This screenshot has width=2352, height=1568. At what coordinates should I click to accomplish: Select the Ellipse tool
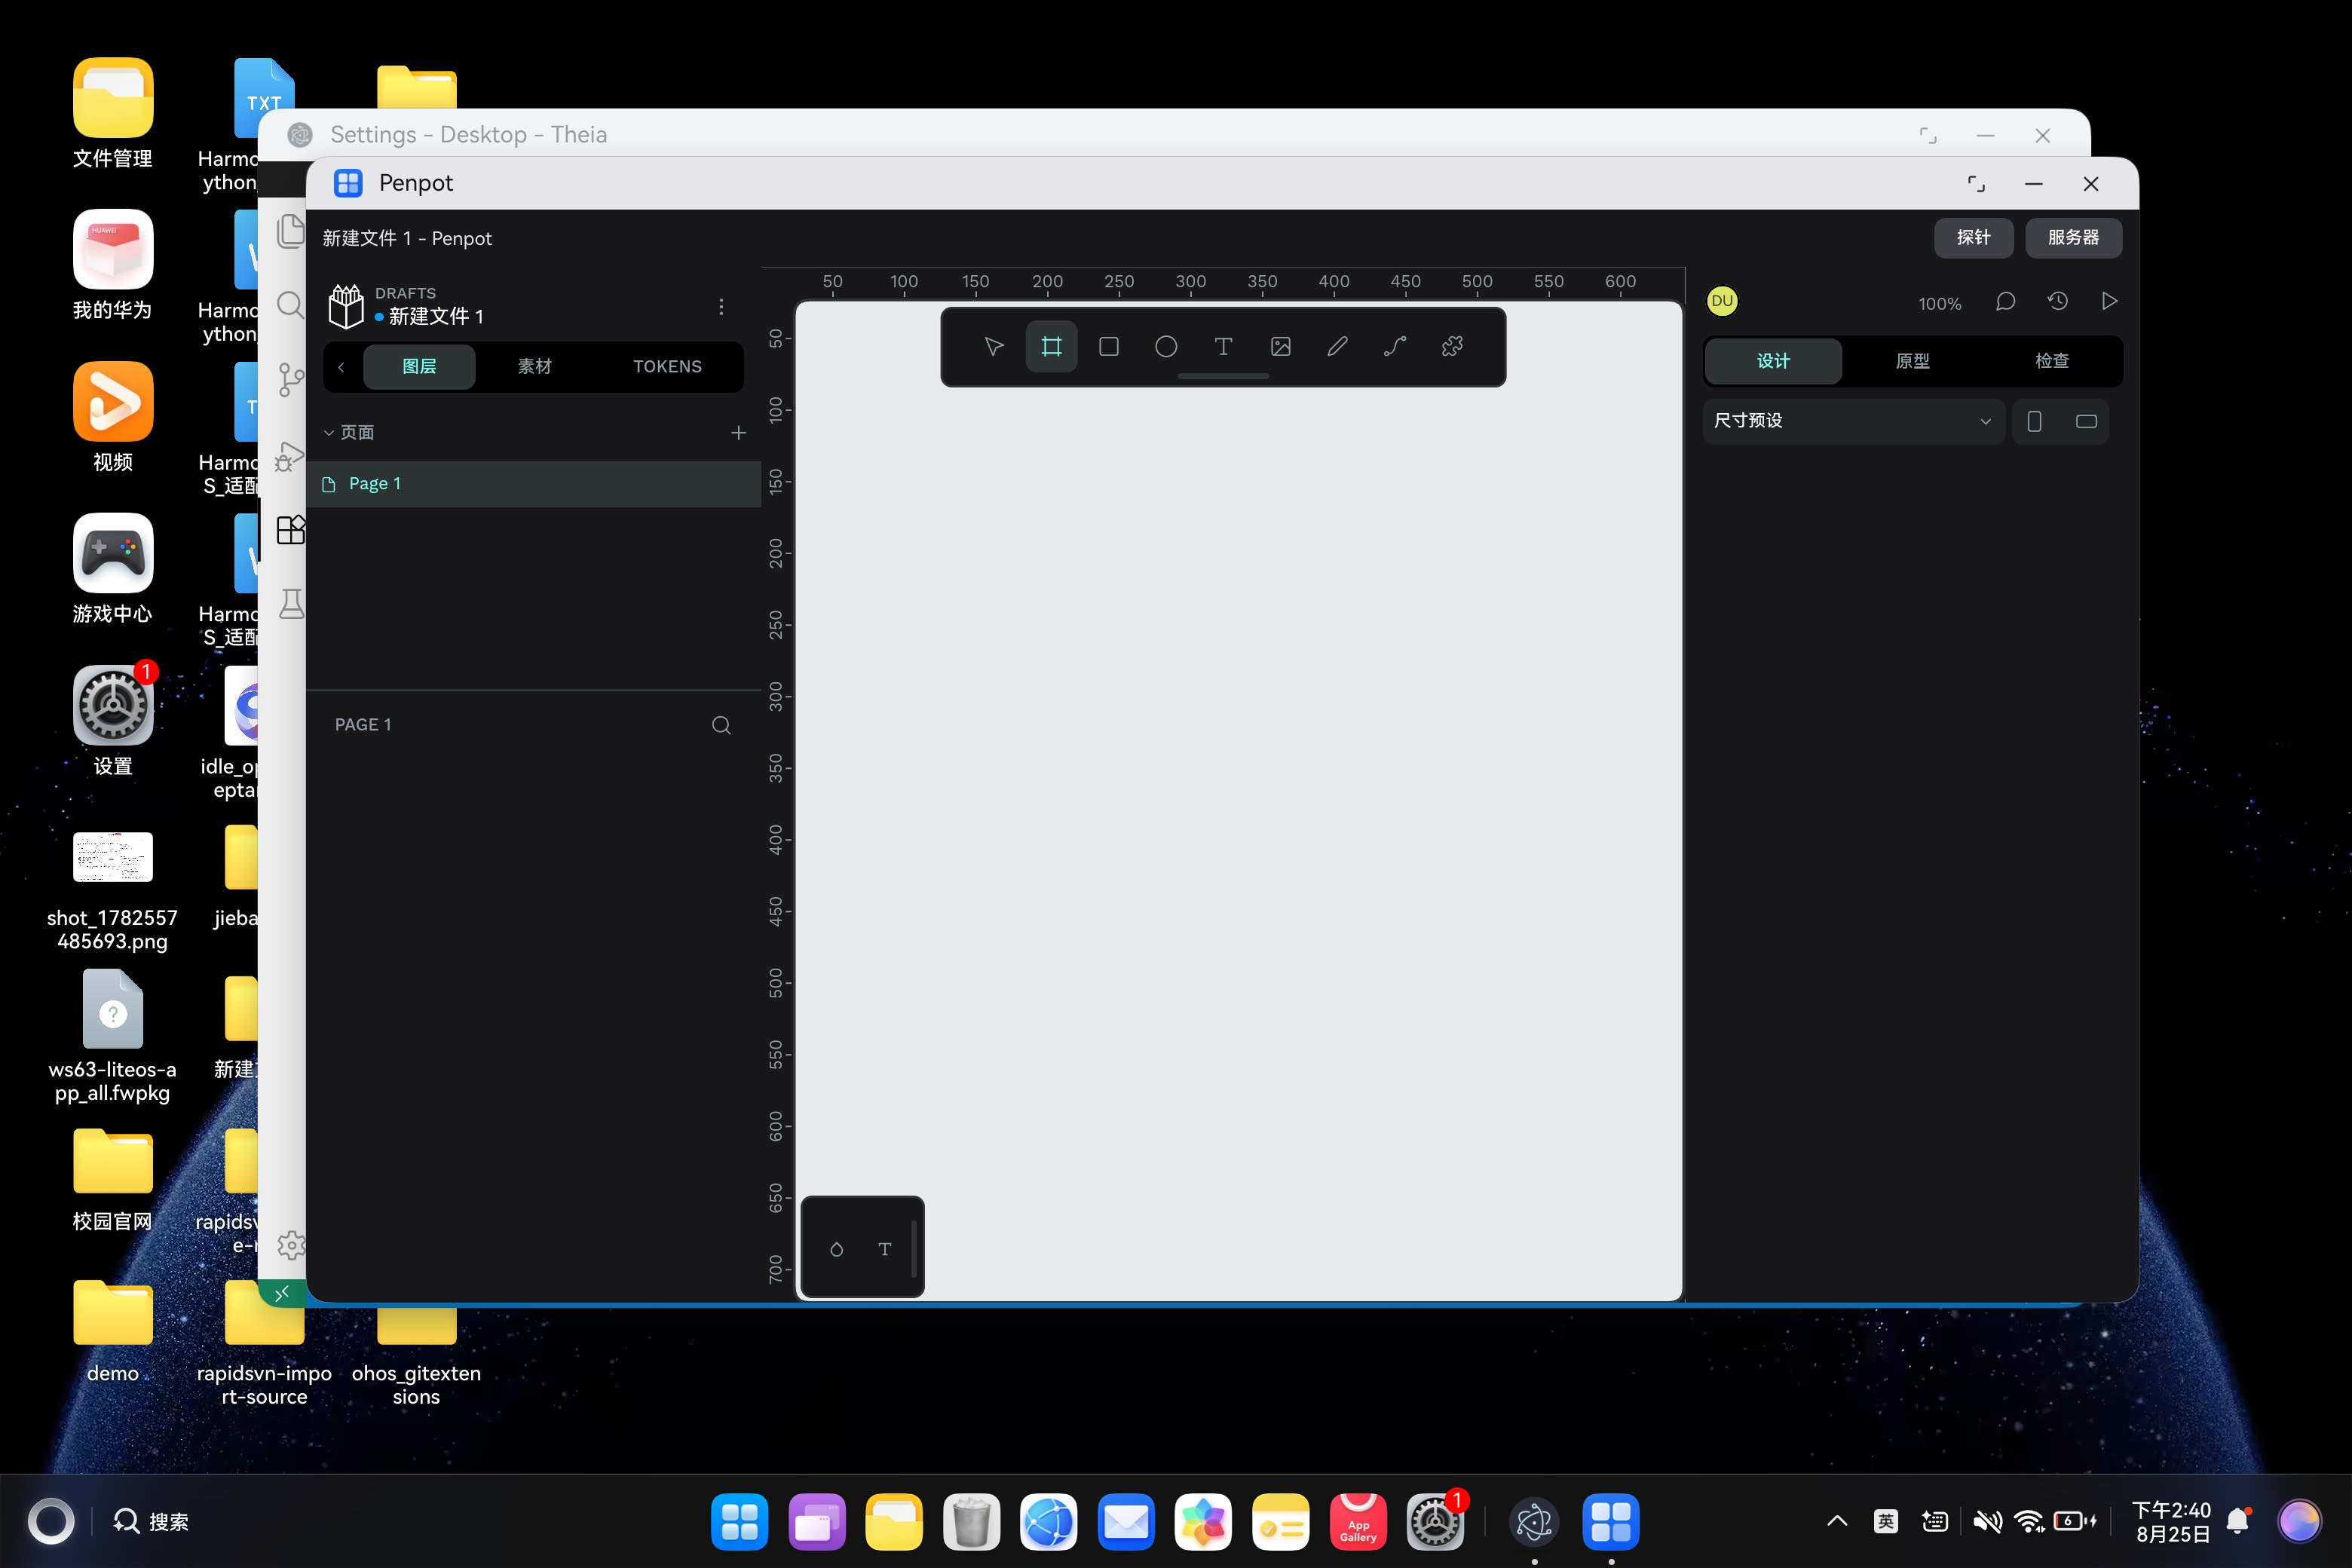tap(1166, 347)
